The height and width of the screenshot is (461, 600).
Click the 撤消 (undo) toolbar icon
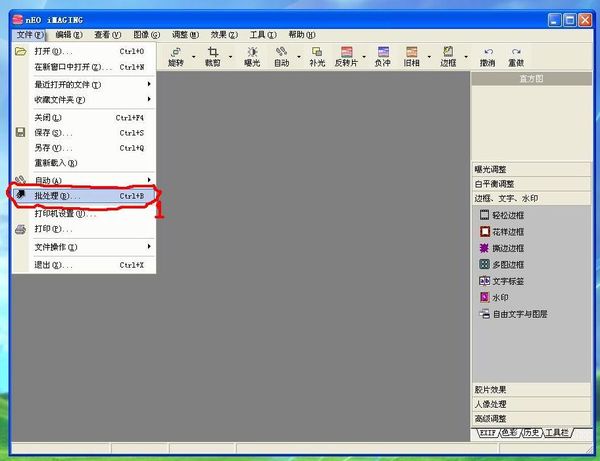(487, 56)
